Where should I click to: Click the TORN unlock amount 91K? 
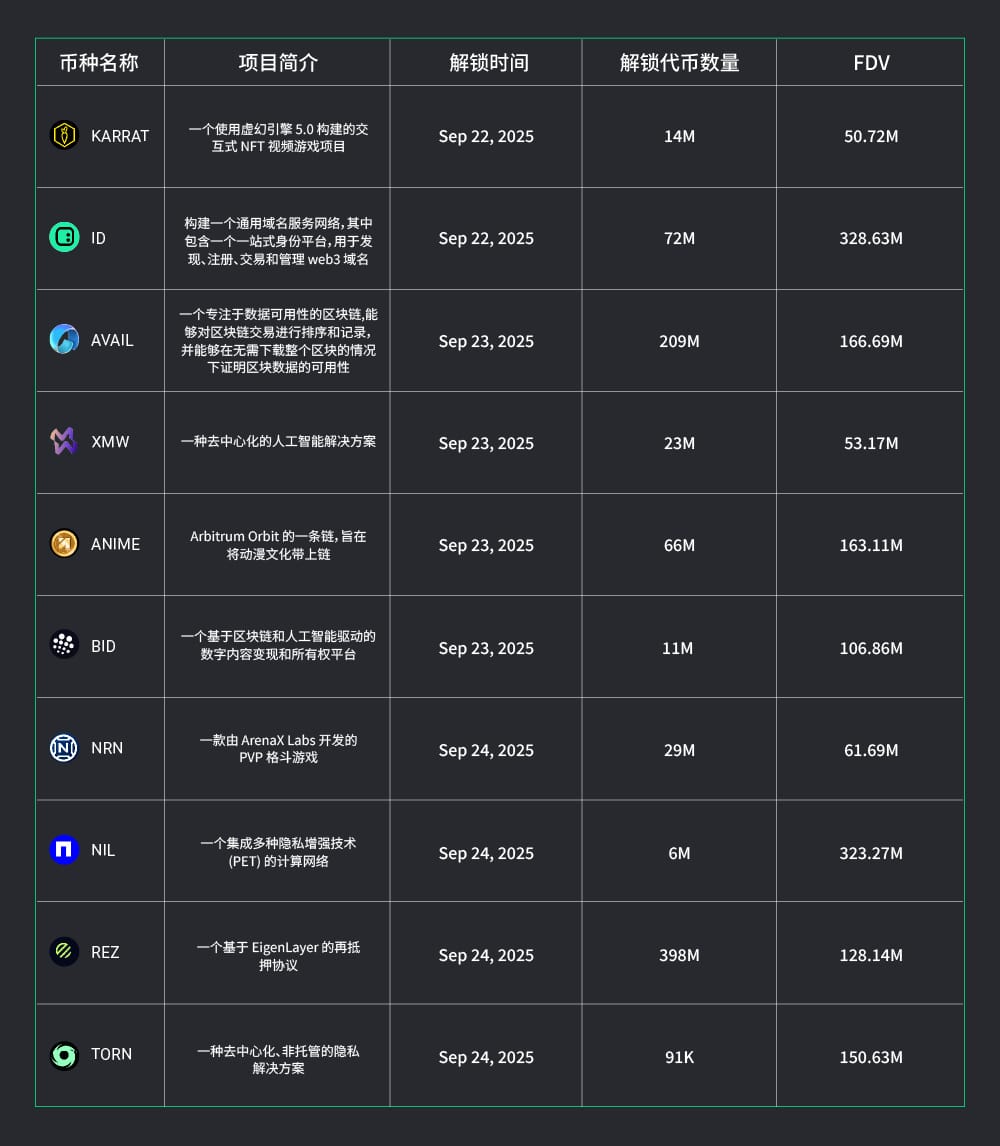679,1057
